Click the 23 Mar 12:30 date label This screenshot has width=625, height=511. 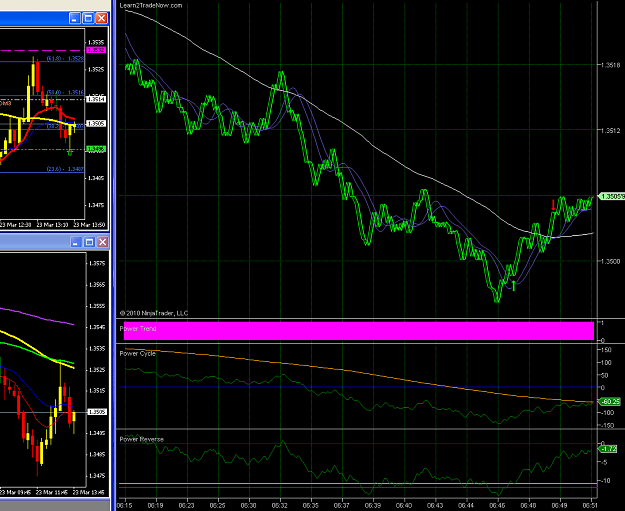coord(15,225)
